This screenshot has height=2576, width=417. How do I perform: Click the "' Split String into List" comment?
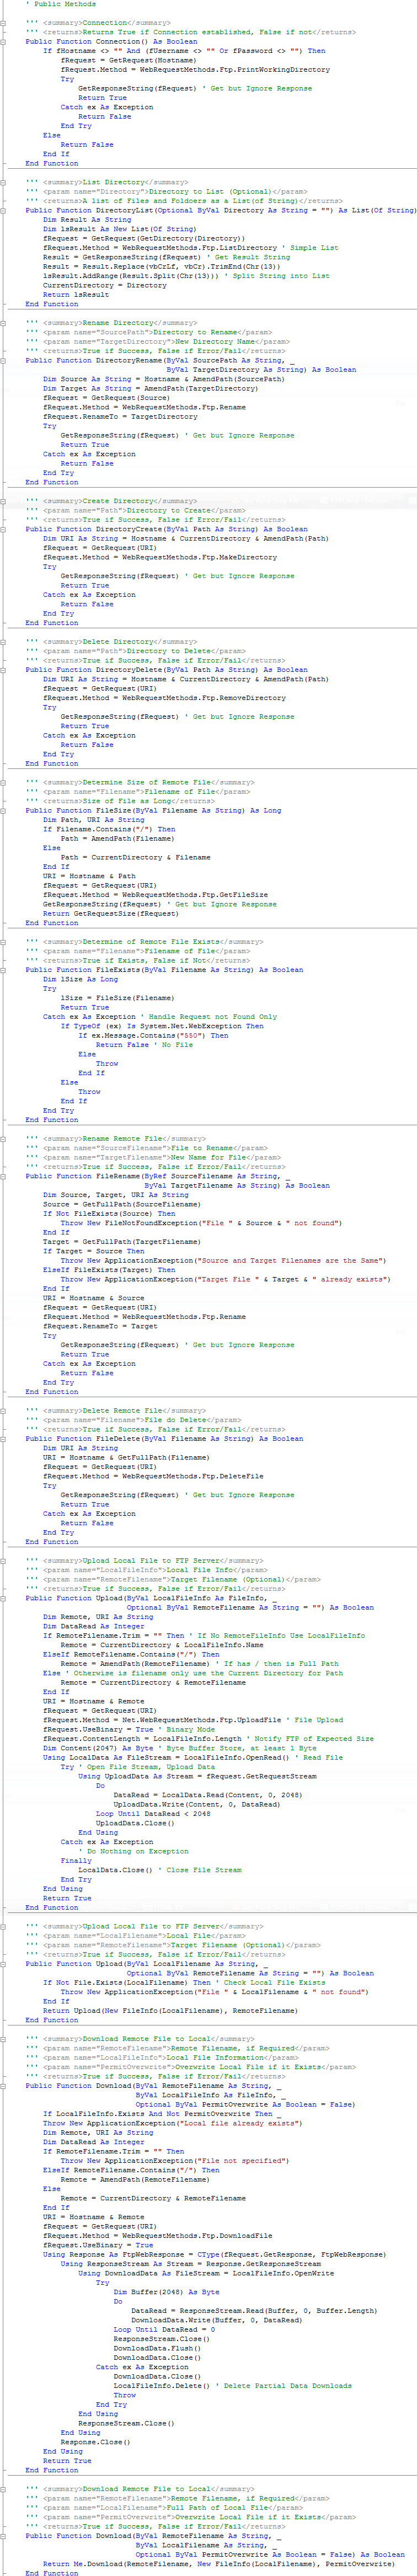(278, 276)
